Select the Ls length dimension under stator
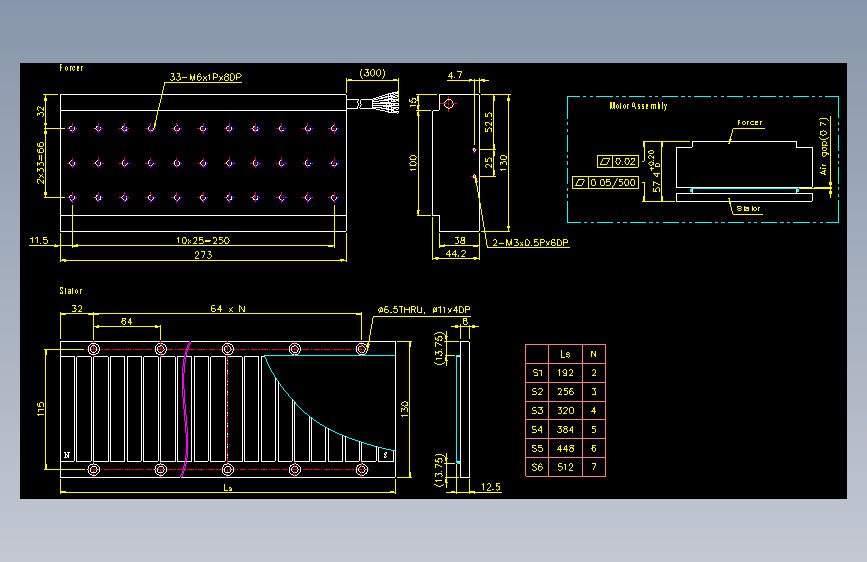 (228, 487)
